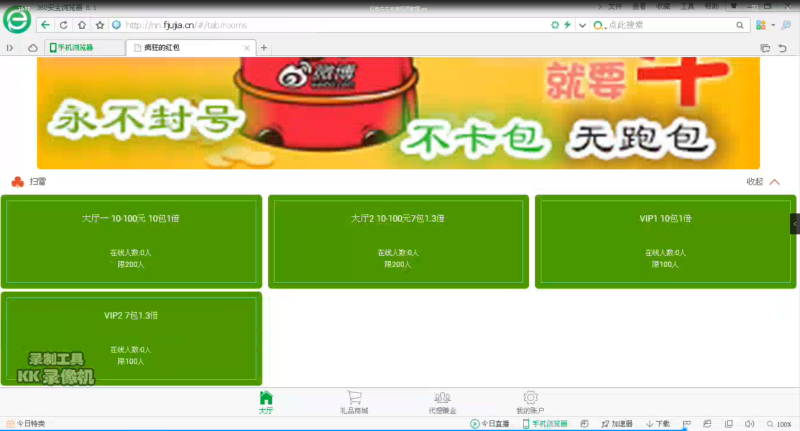This screenshot has width=800, height=431.
Task: Open the 帮助 menu
Action: (711, 7)
